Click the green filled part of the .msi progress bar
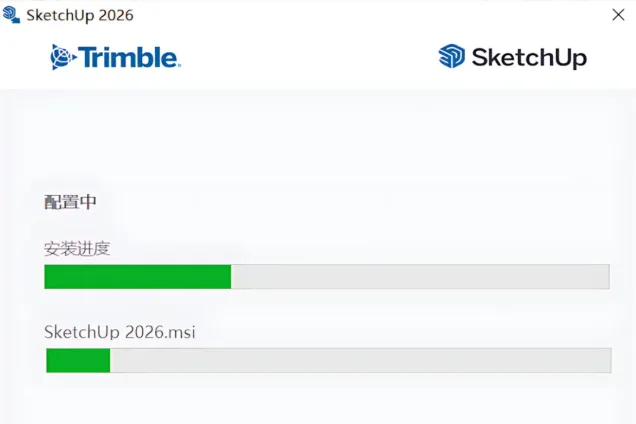 coord(78,361)
